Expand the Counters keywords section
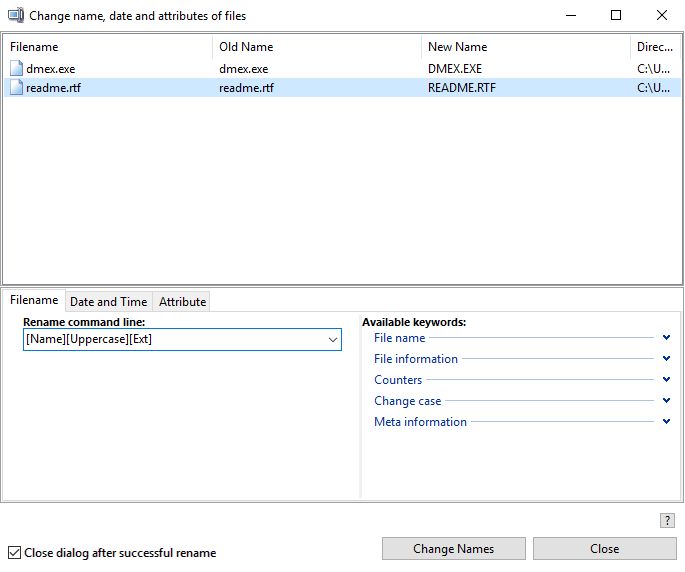 [x=666, y=380]
